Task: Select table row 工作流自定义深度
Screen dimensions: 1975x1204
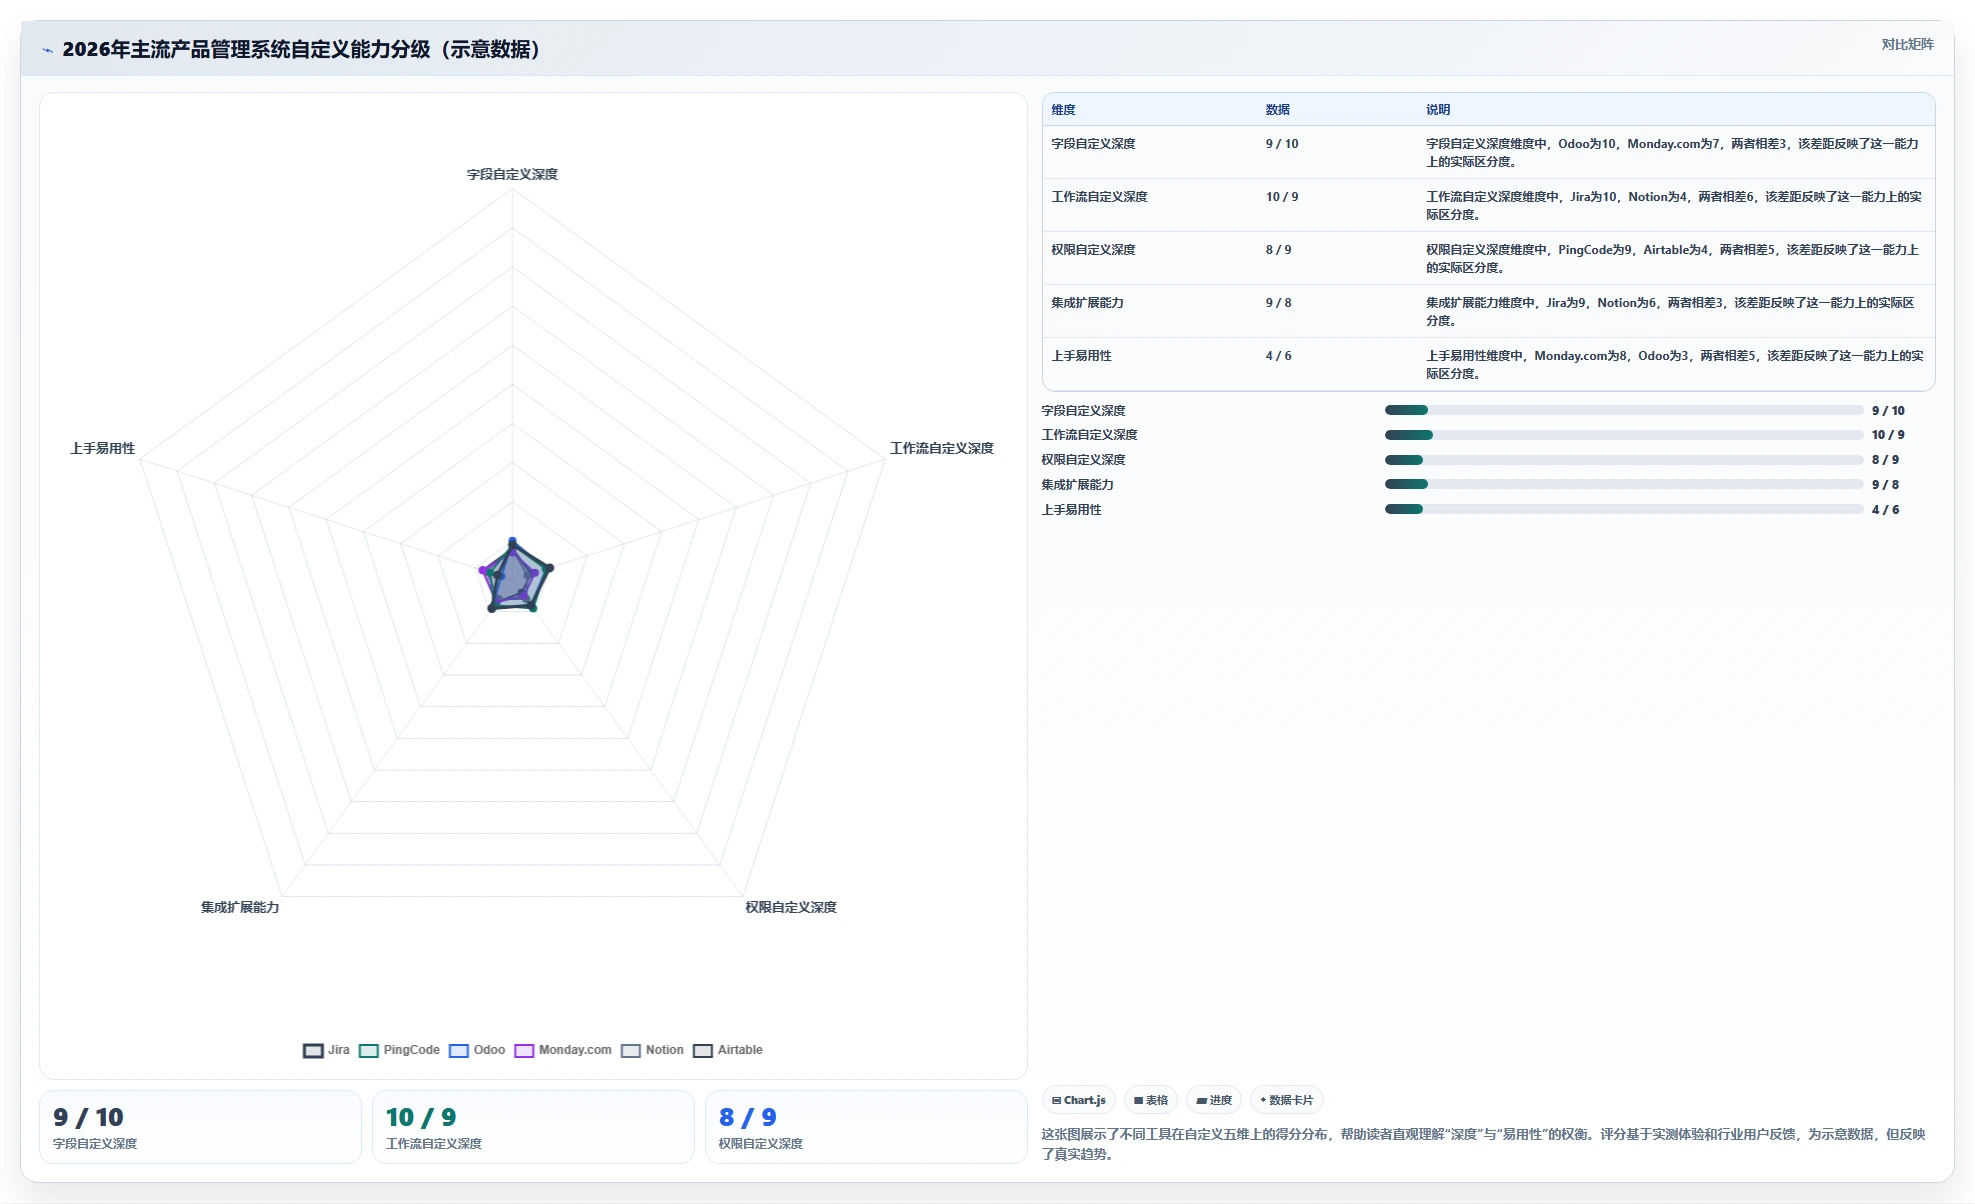Action: pos(1488,205)
